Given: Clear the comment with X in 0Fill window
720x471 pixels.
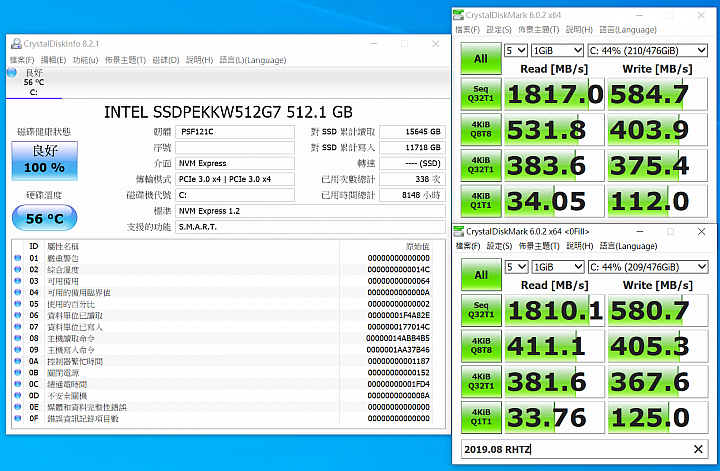Looking at the screenshot, I should 698,449.
